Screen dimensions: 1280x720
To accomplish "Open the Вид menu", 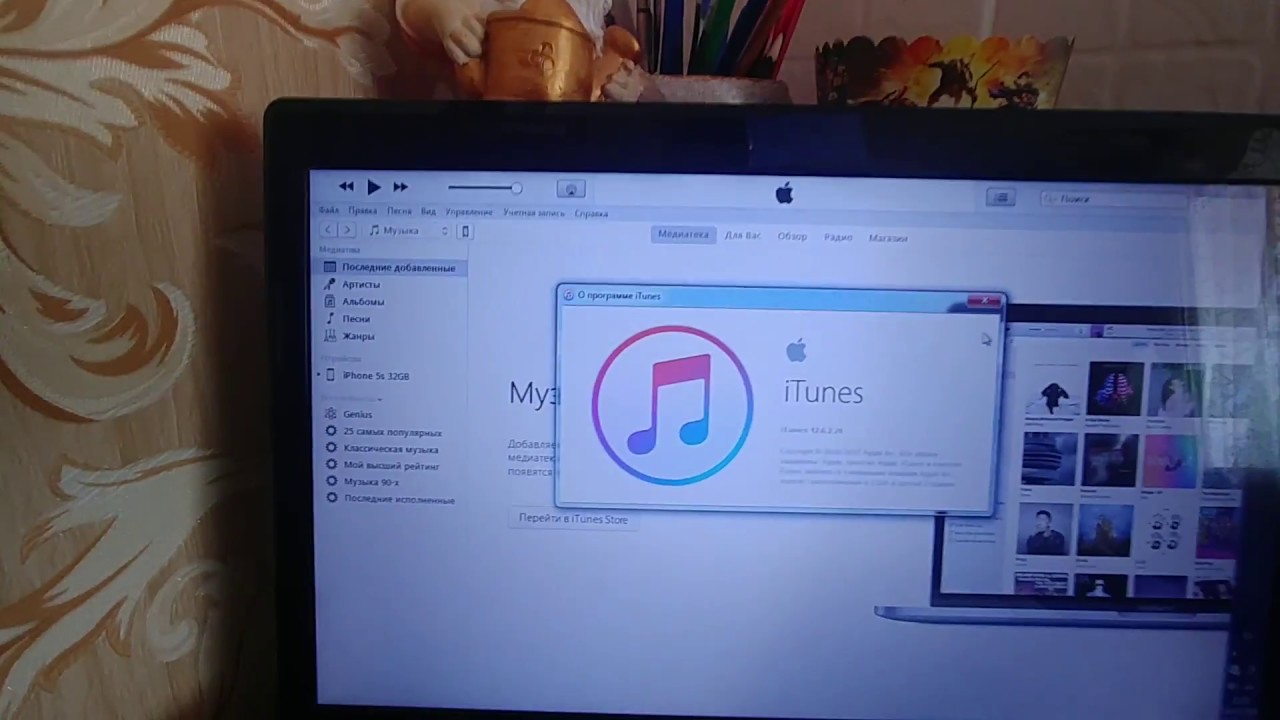I will (x=428, y=212).
